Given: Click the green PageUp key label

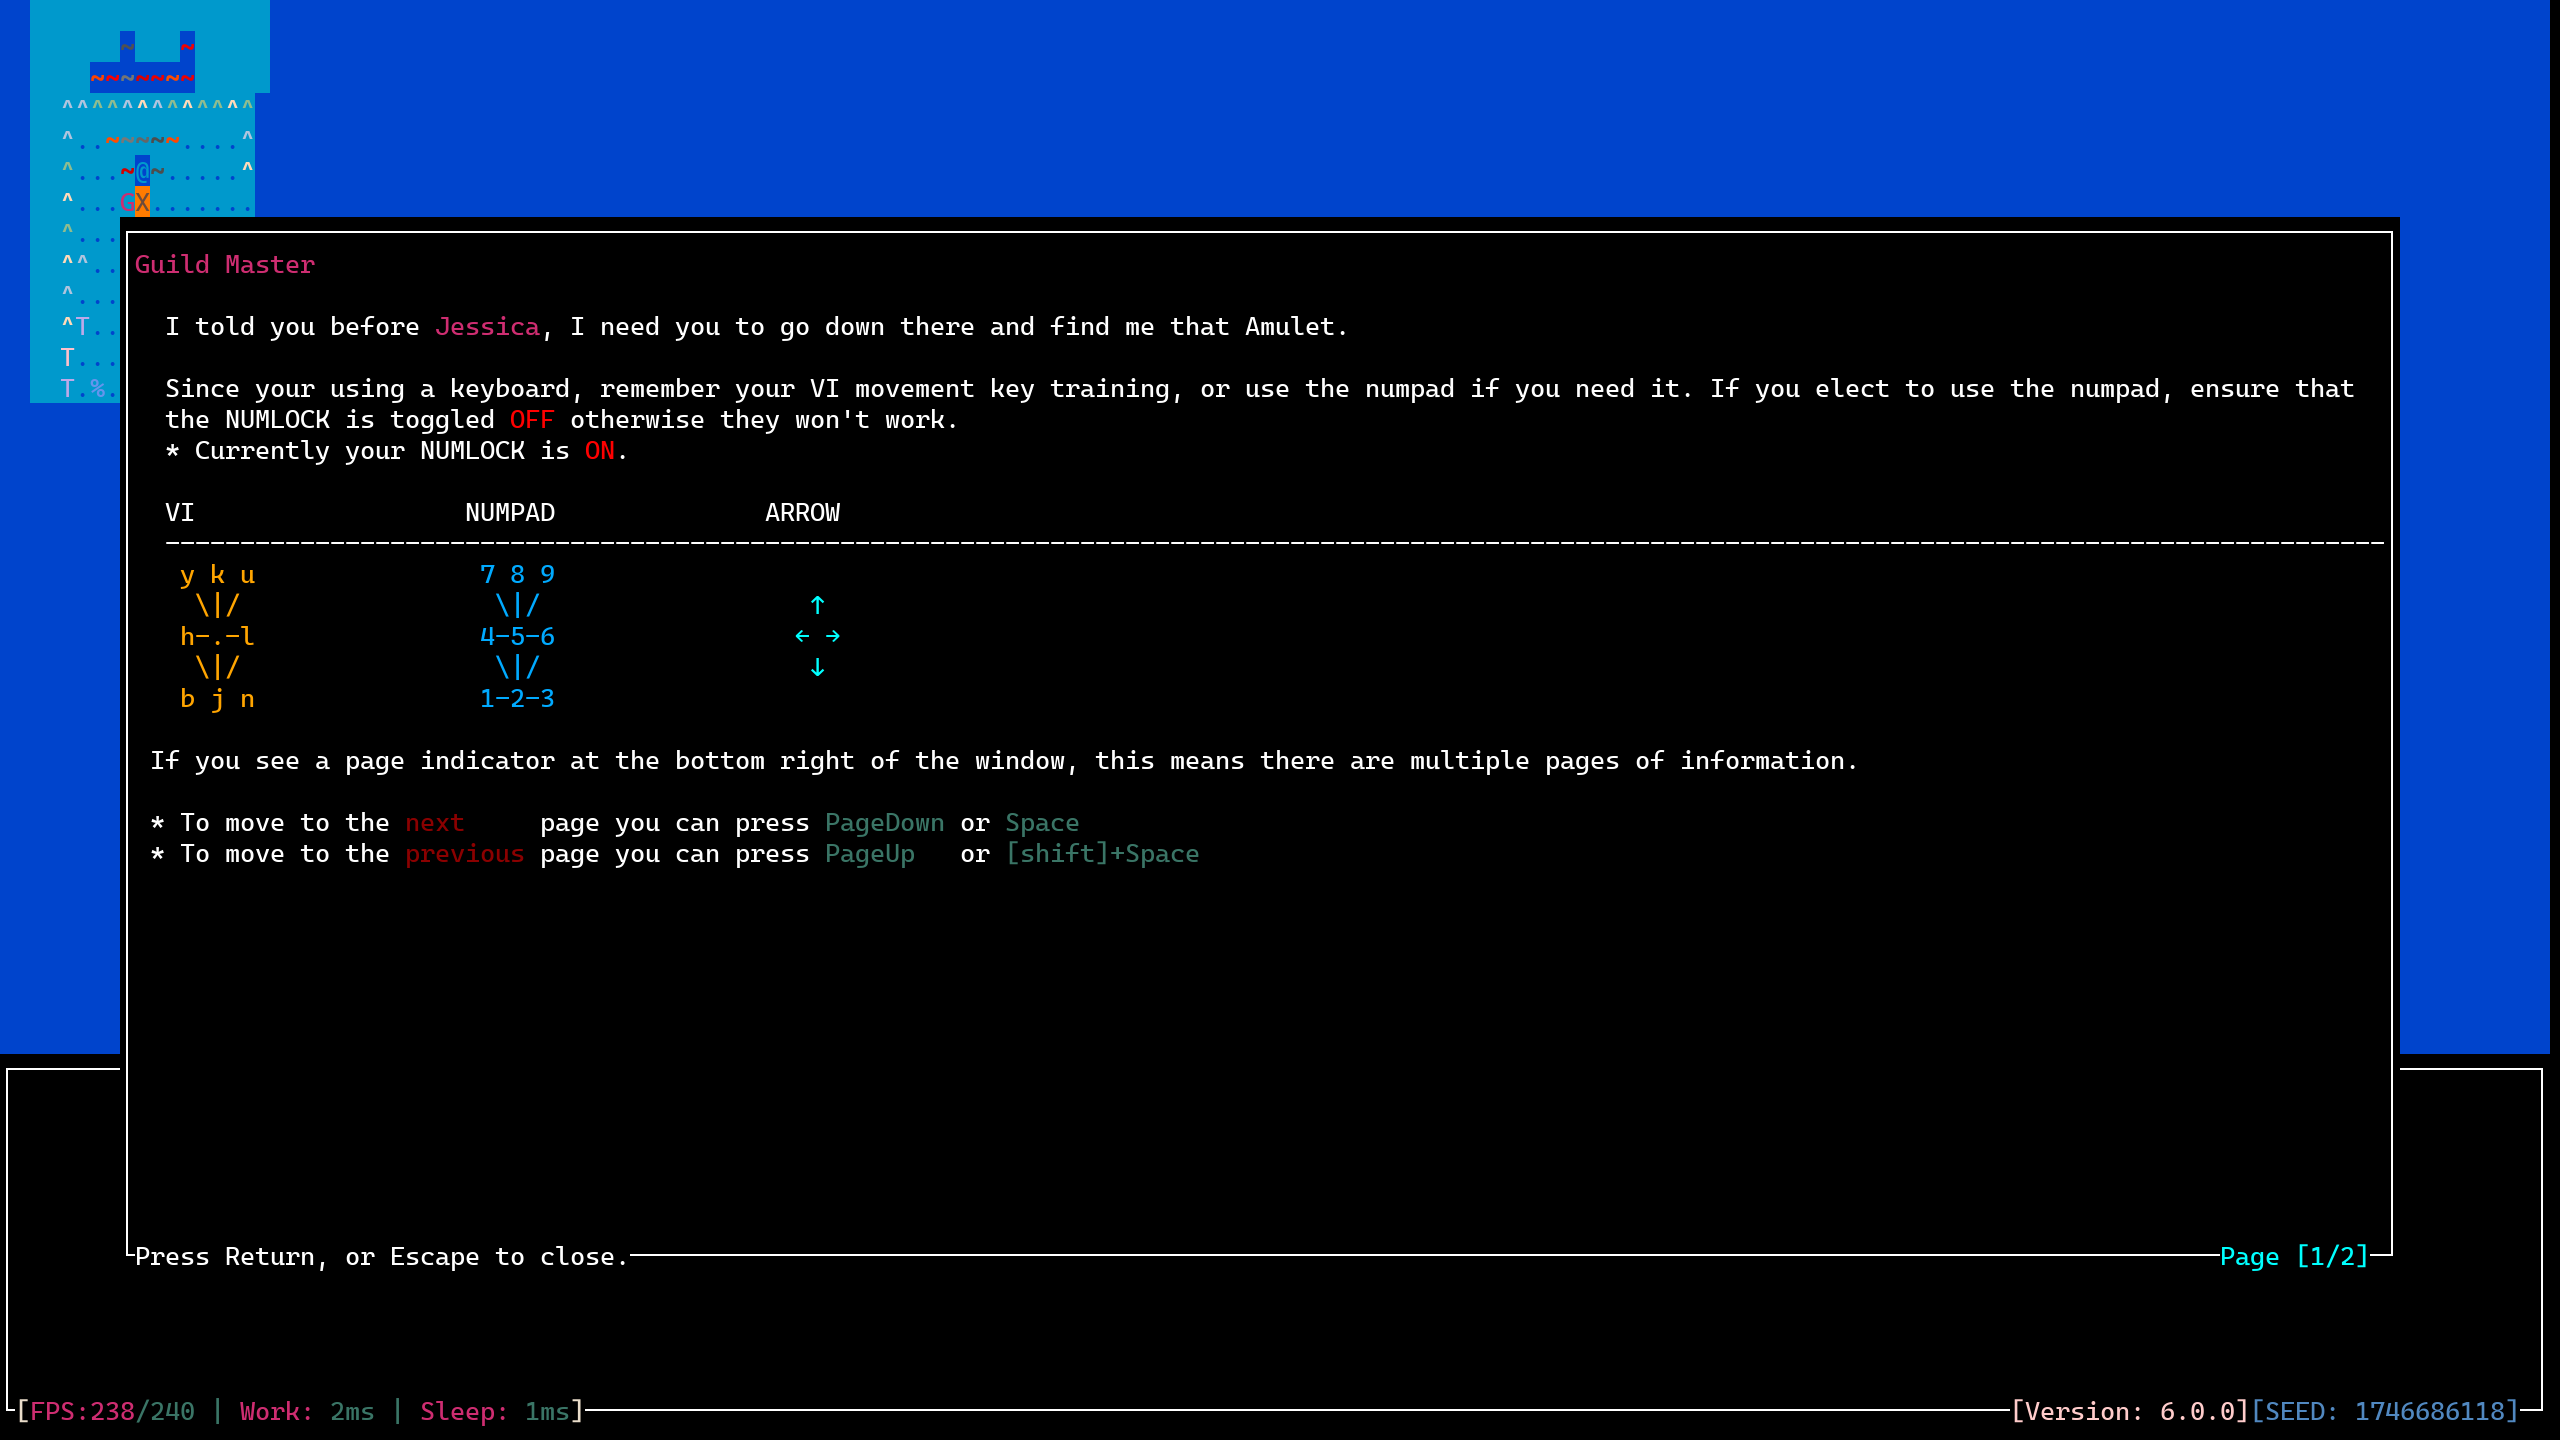Looking at the screenshot, I should (x=869, y=854).
